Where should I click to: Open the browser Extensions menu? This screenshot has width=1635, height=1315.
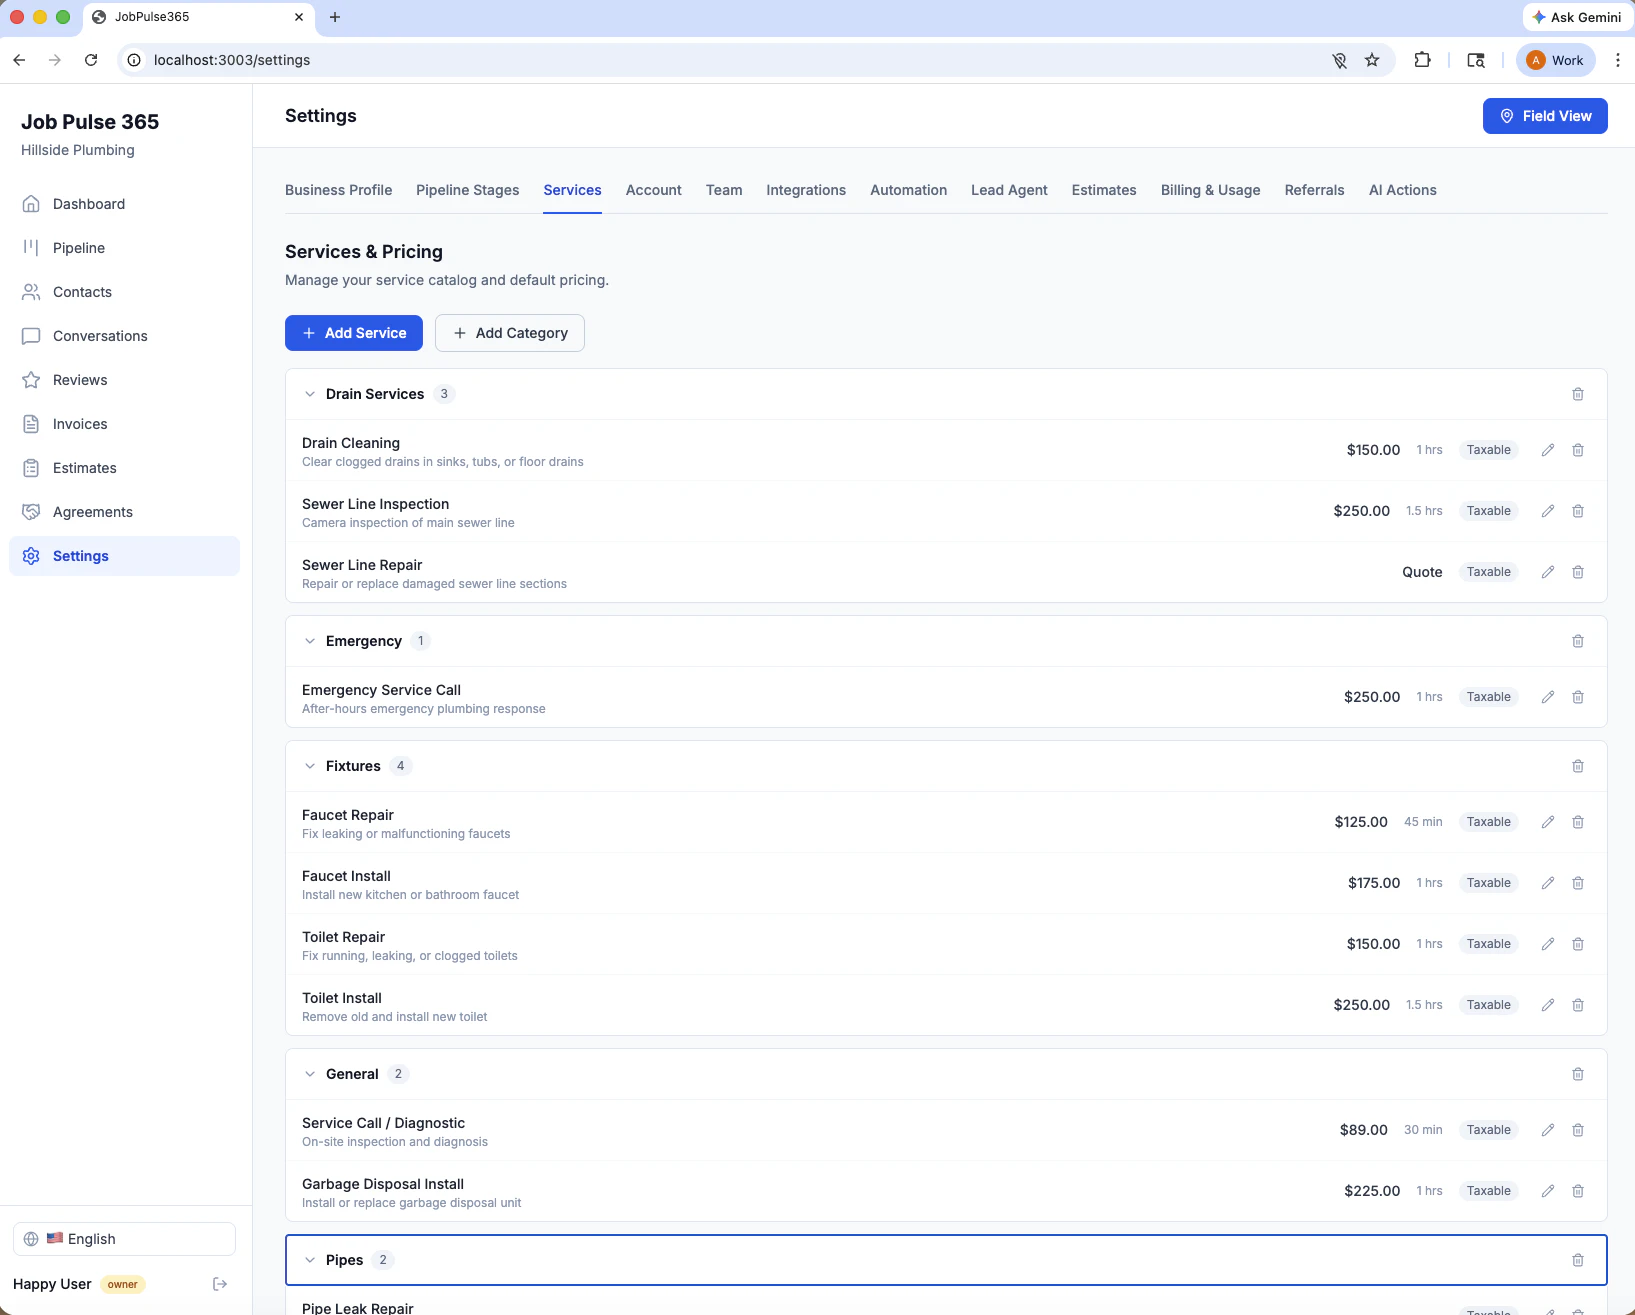click(1422, 60)
